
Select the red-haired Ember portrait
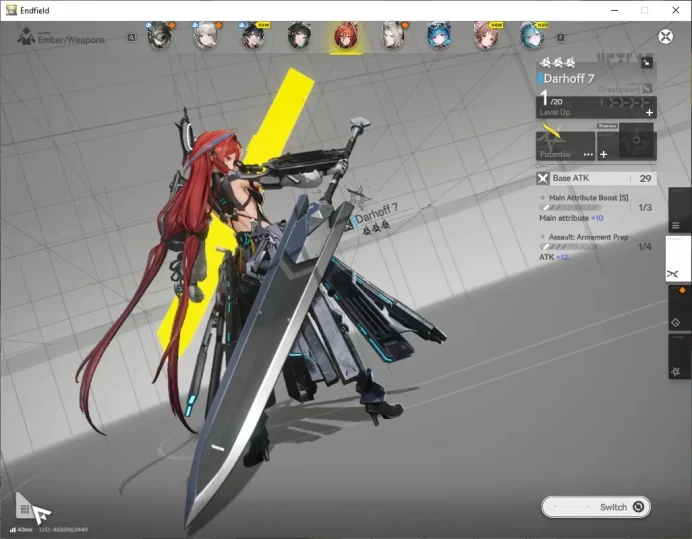346,36
